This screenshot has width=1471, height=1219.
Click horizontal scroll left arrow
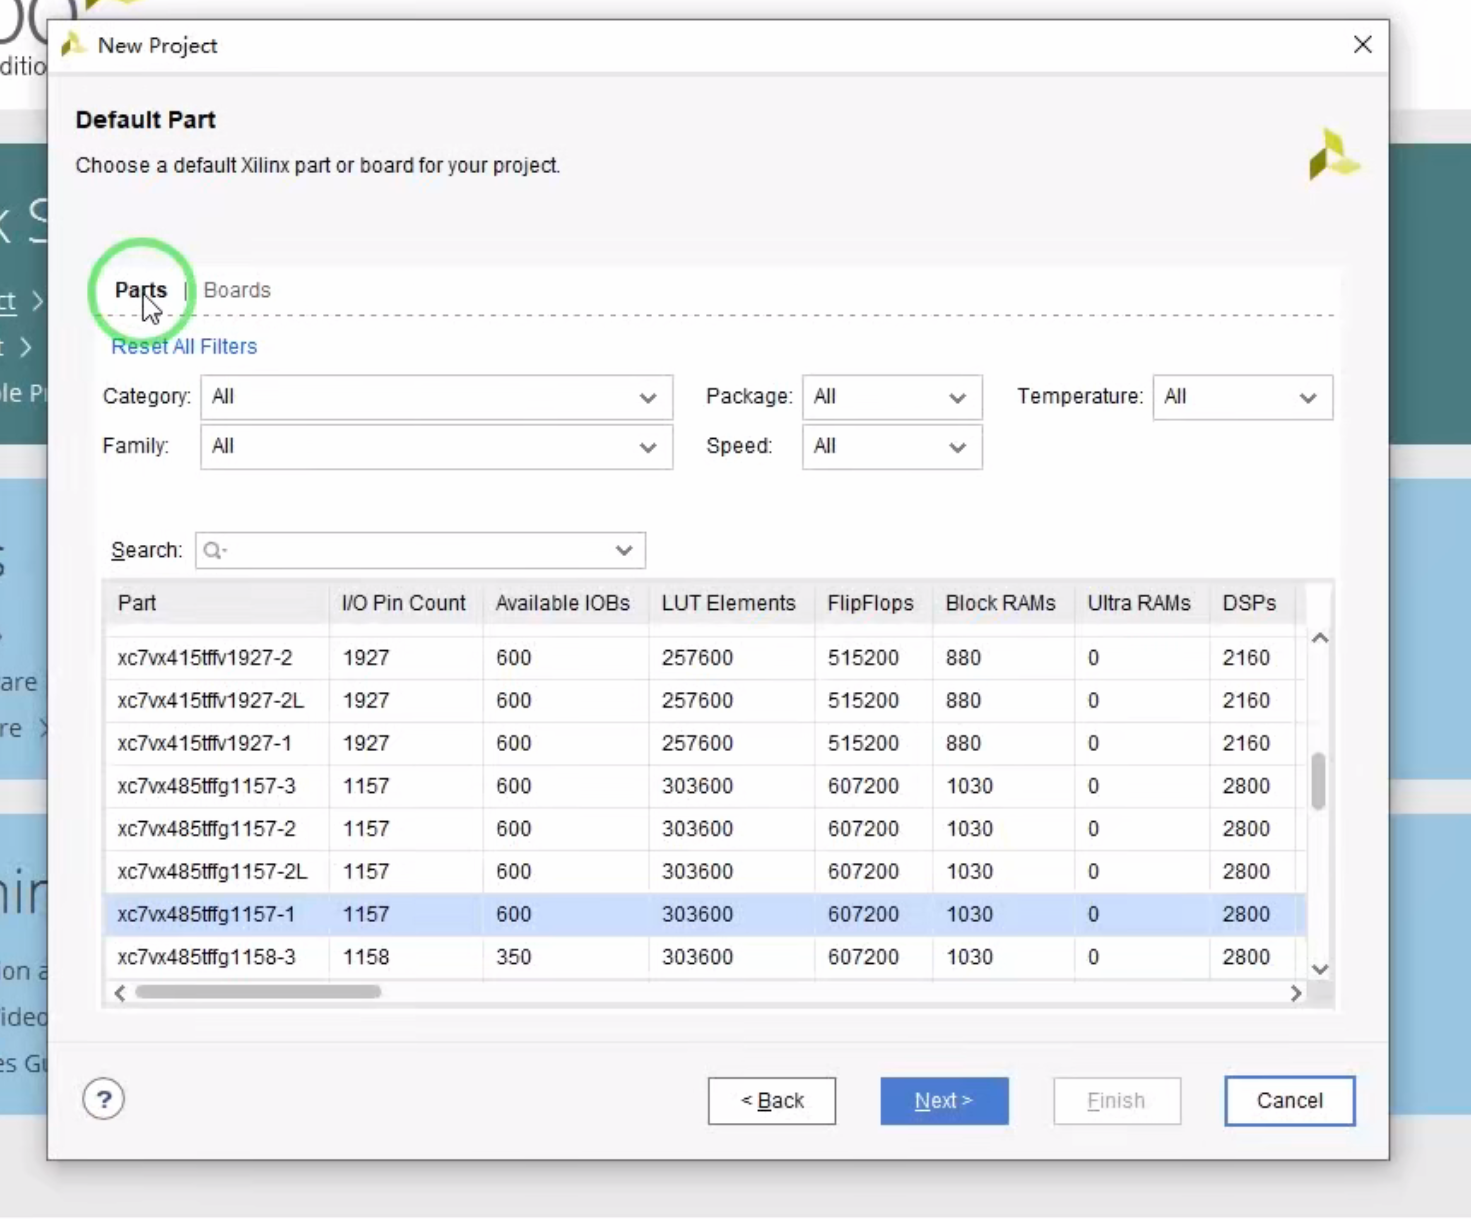point(120,993)
